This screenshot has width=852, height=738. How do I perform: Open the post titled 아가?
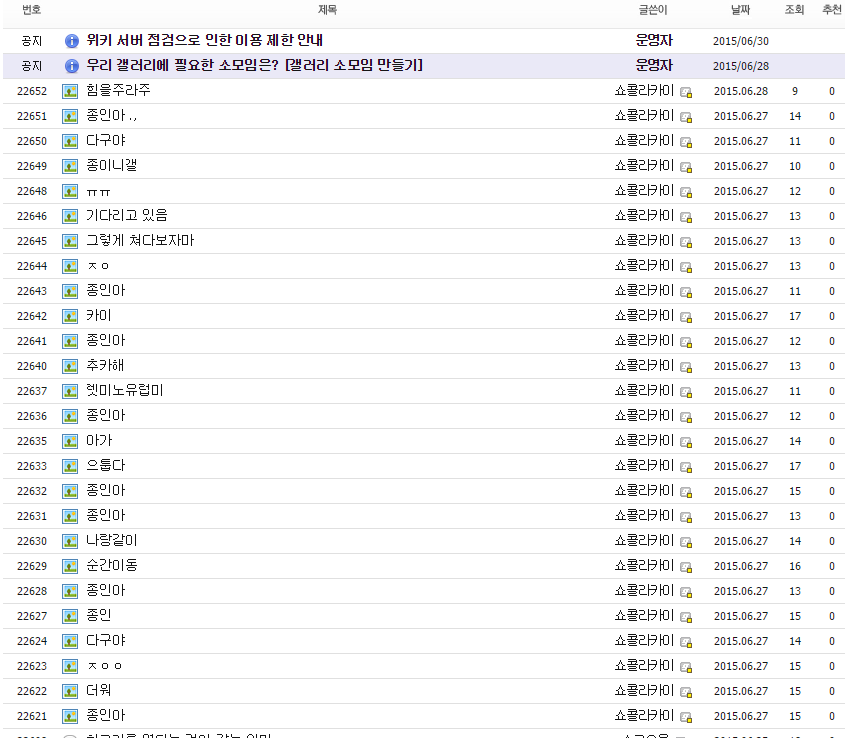[x=99, y=440]
